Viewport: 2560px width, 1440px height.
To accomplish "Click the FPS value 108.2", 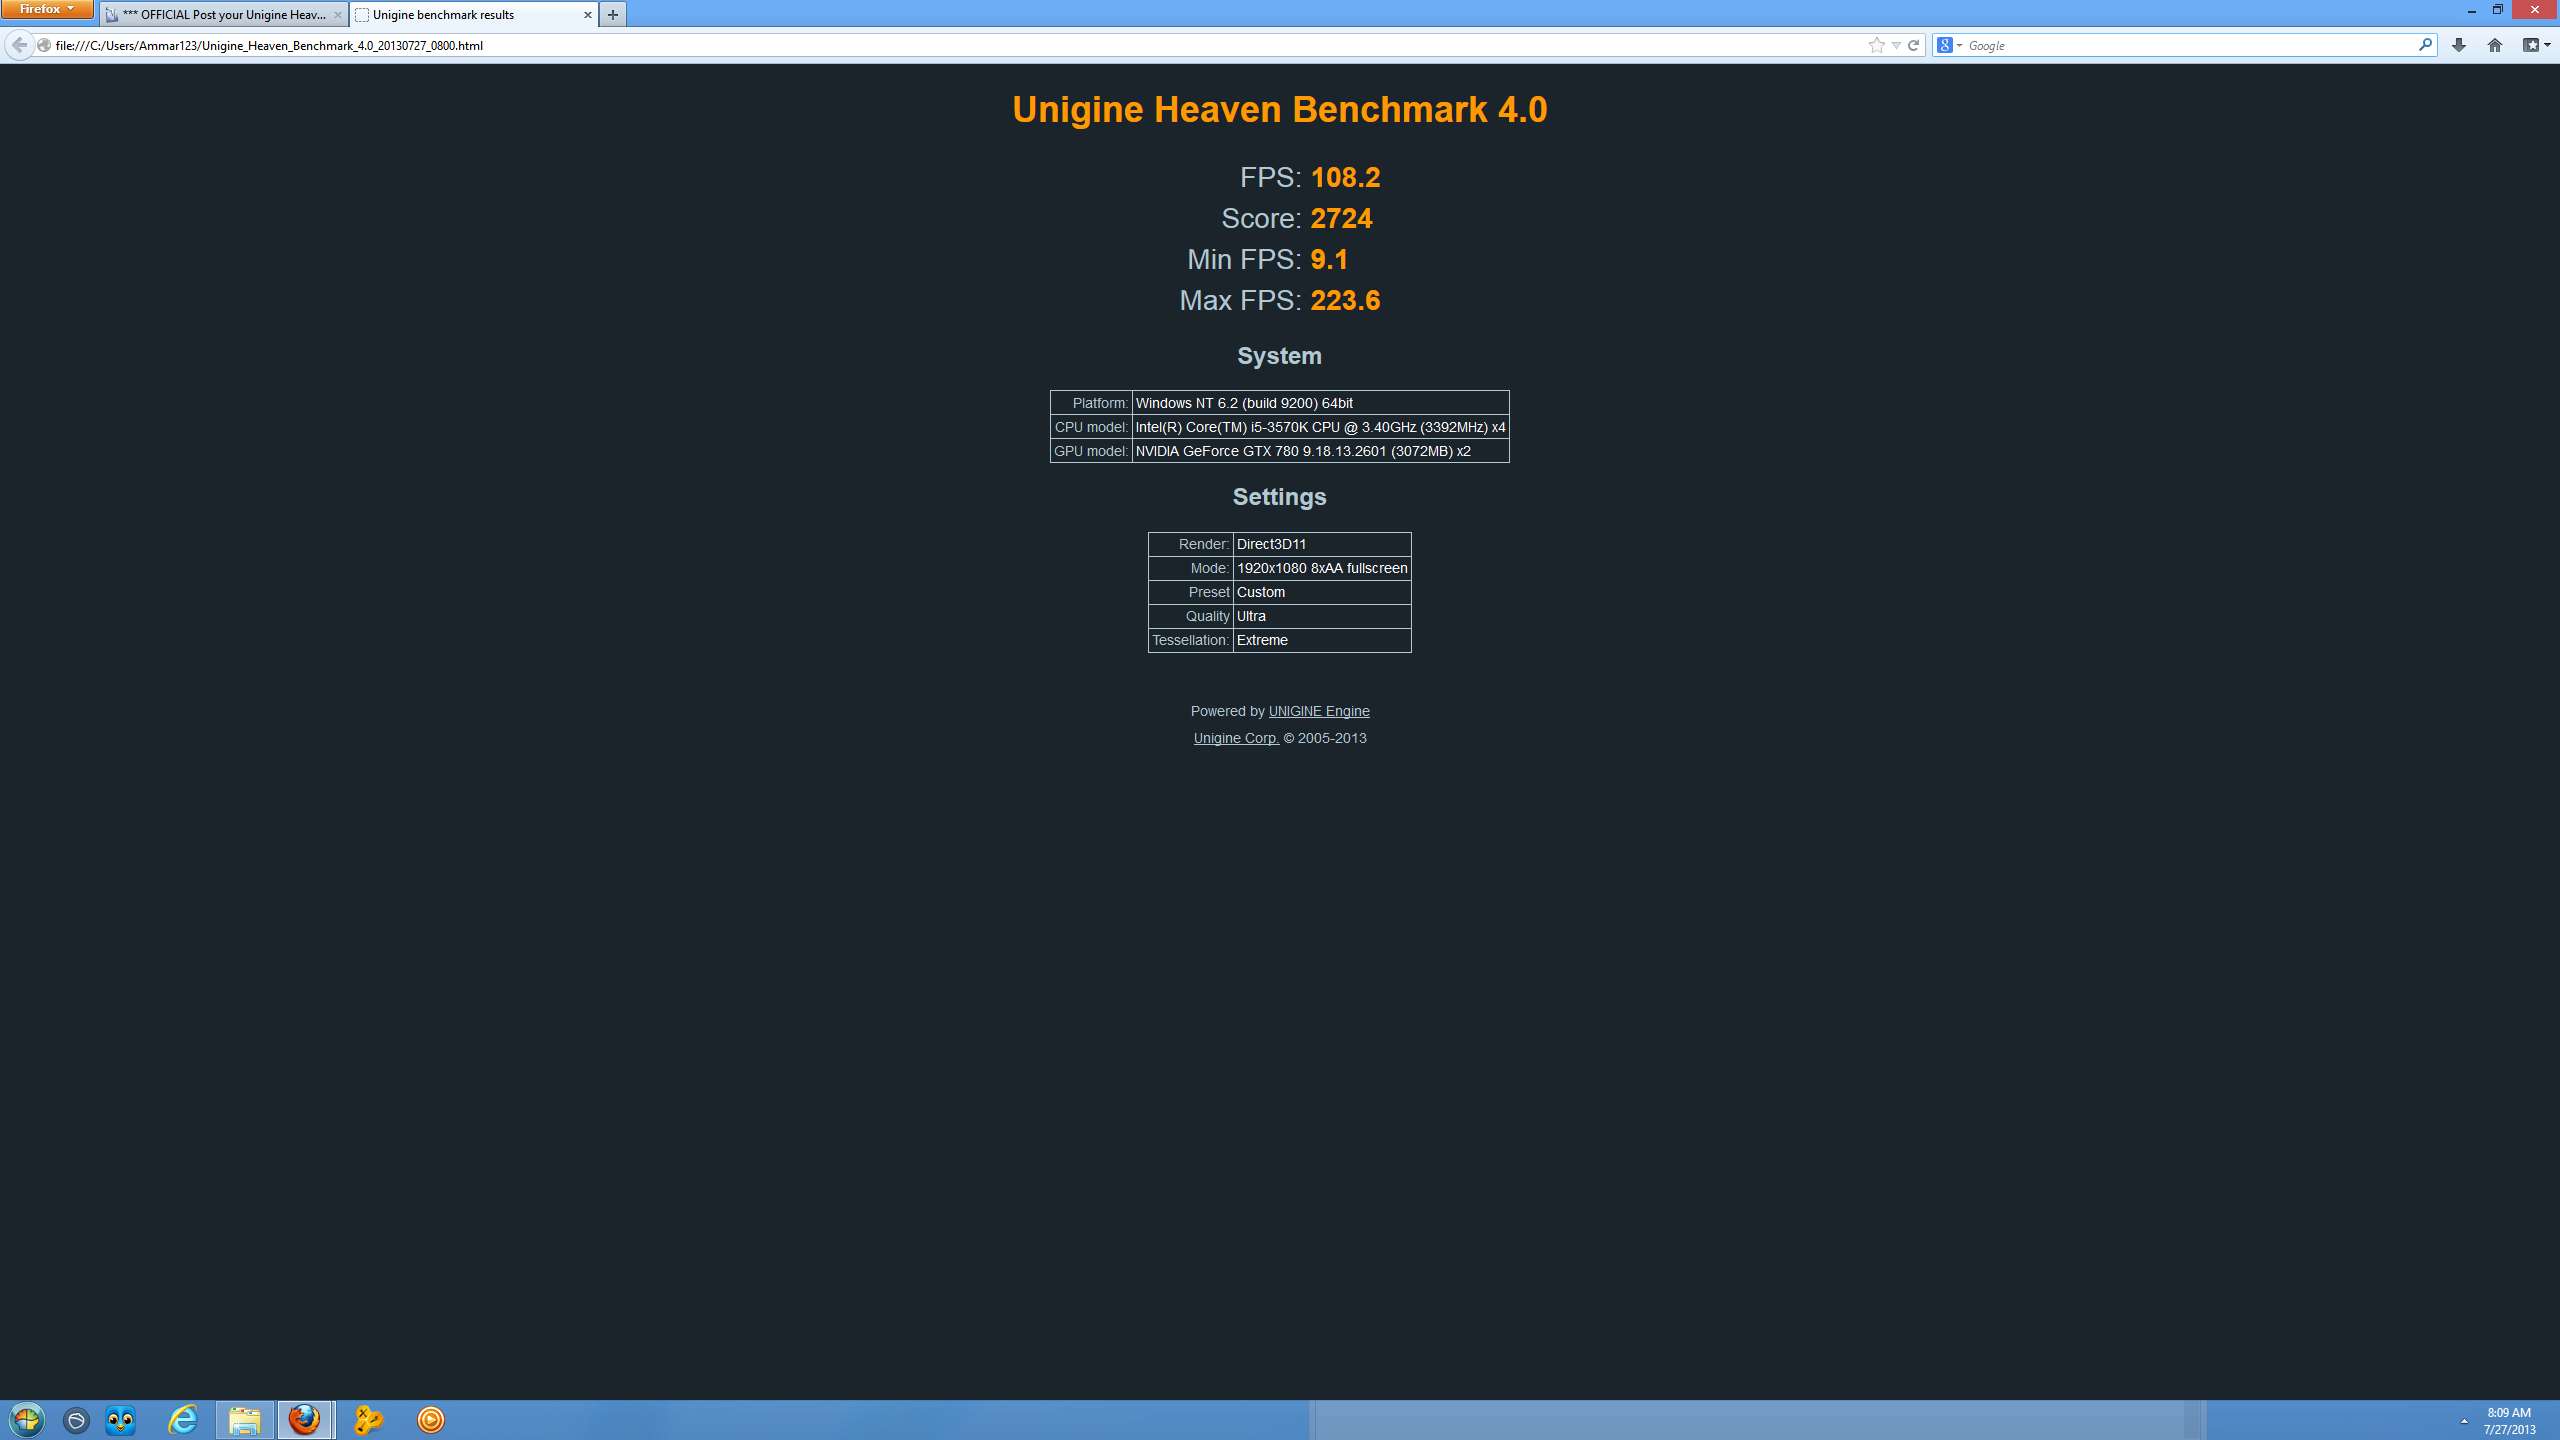I will point(1345,177).
